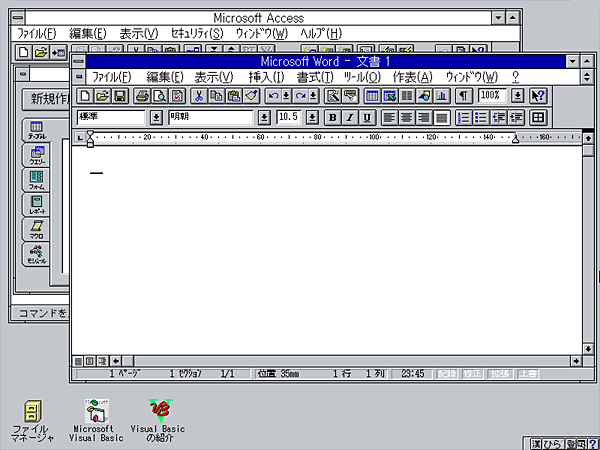Open Word's application control menu box
The width and height of the screenshot is (600, 450).
click(78, 61)
